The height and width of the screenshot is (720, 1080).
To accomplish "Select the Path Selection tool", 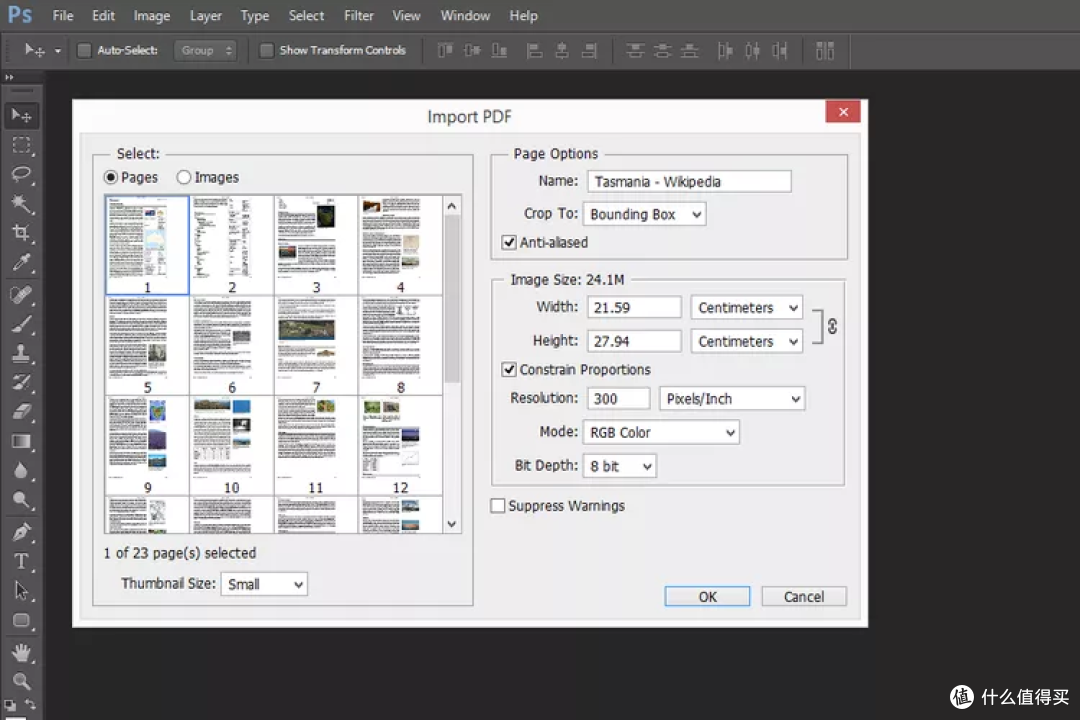I will point(21,591).
